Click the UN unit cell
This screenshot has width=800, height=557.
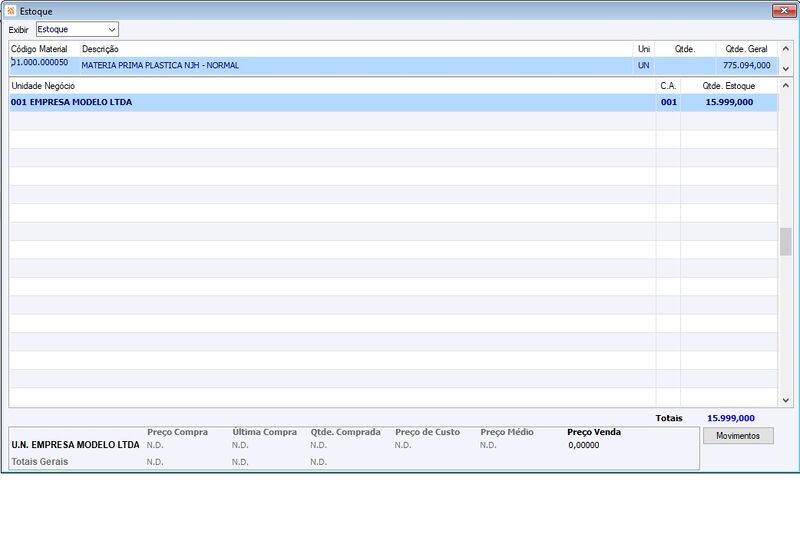pos(643,65)
